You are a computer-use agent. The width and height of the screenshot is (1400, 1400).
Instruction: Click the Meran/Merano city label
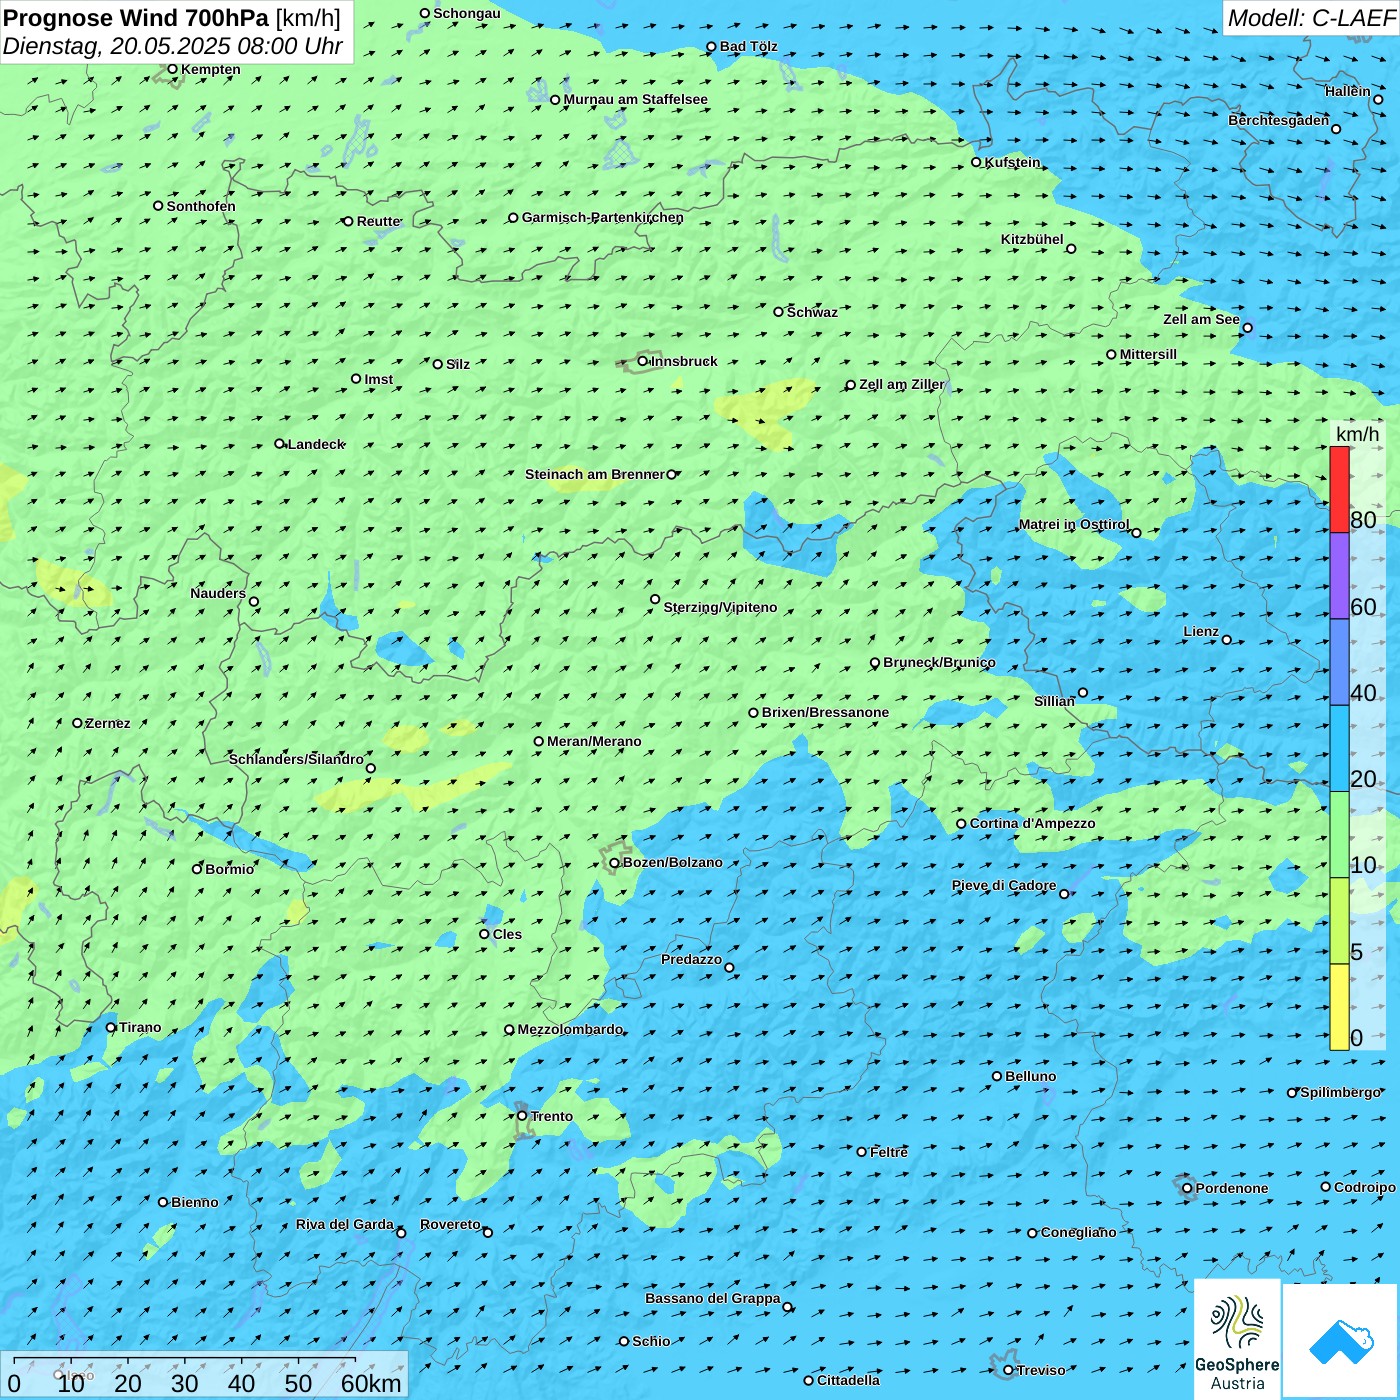[594, 742]
